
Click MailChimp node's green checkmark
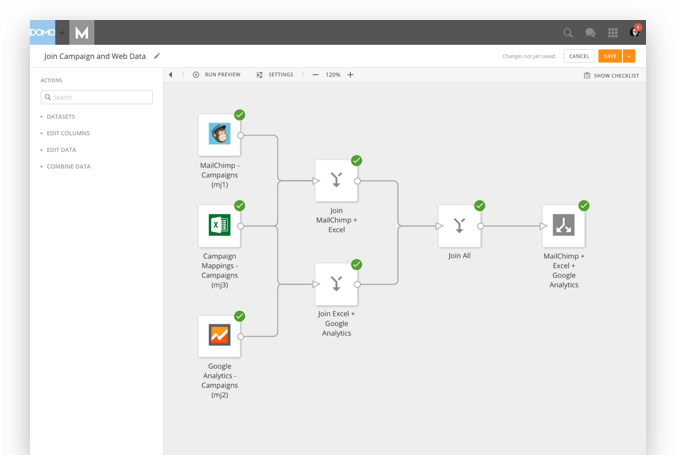pos(240,115)
